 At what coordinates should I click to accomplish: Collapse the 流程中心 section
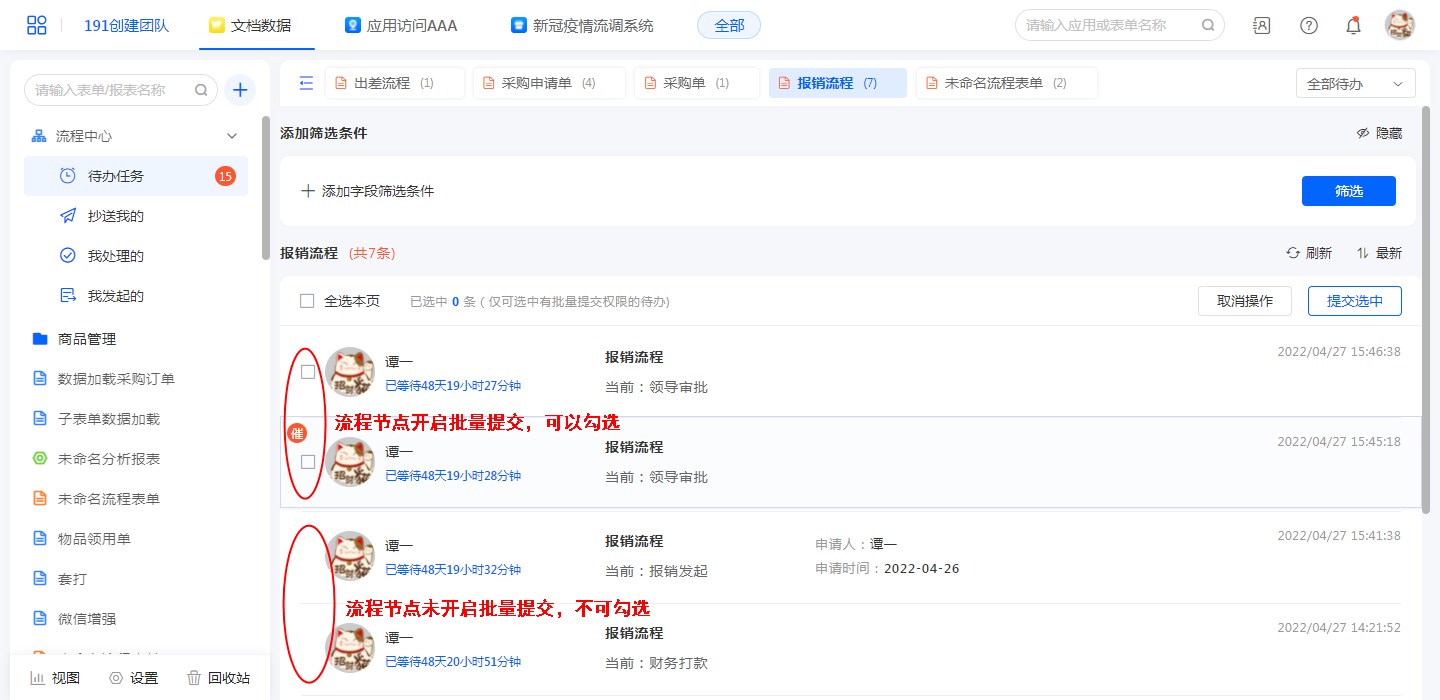pos(232,136)
